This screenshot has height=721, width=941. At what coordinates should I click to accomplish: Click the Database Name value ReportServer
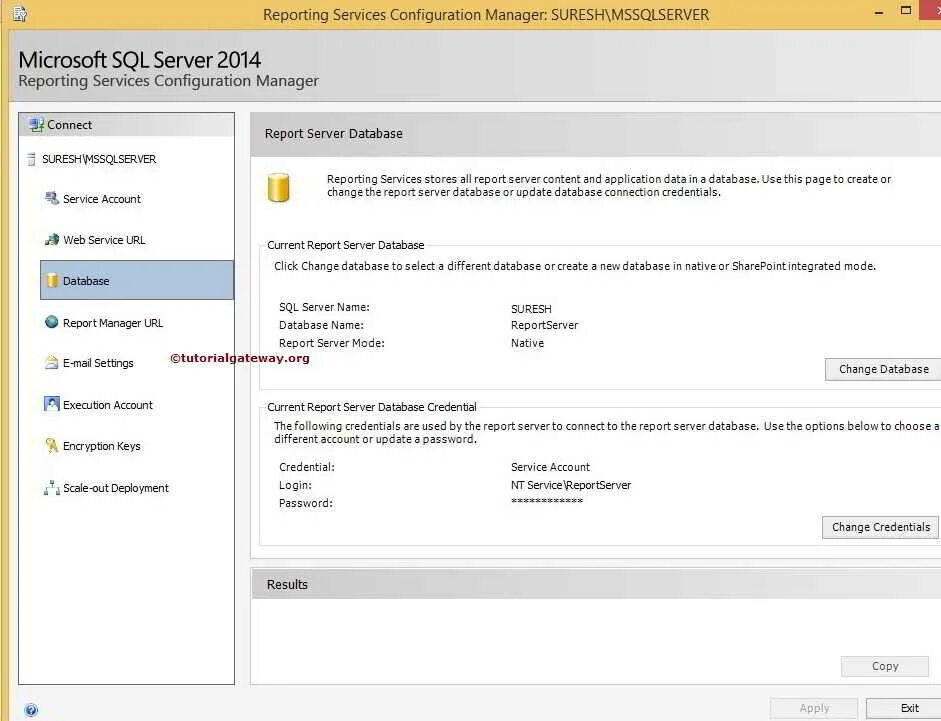(544, 325)
